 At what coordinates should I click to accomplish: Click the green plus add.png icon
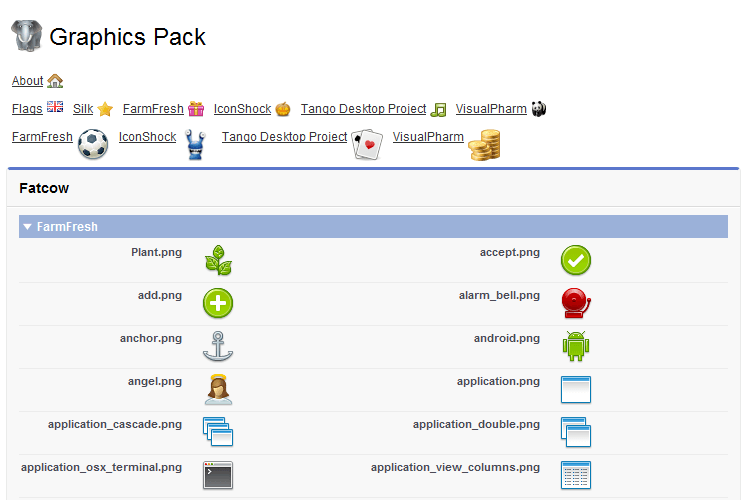218,302
